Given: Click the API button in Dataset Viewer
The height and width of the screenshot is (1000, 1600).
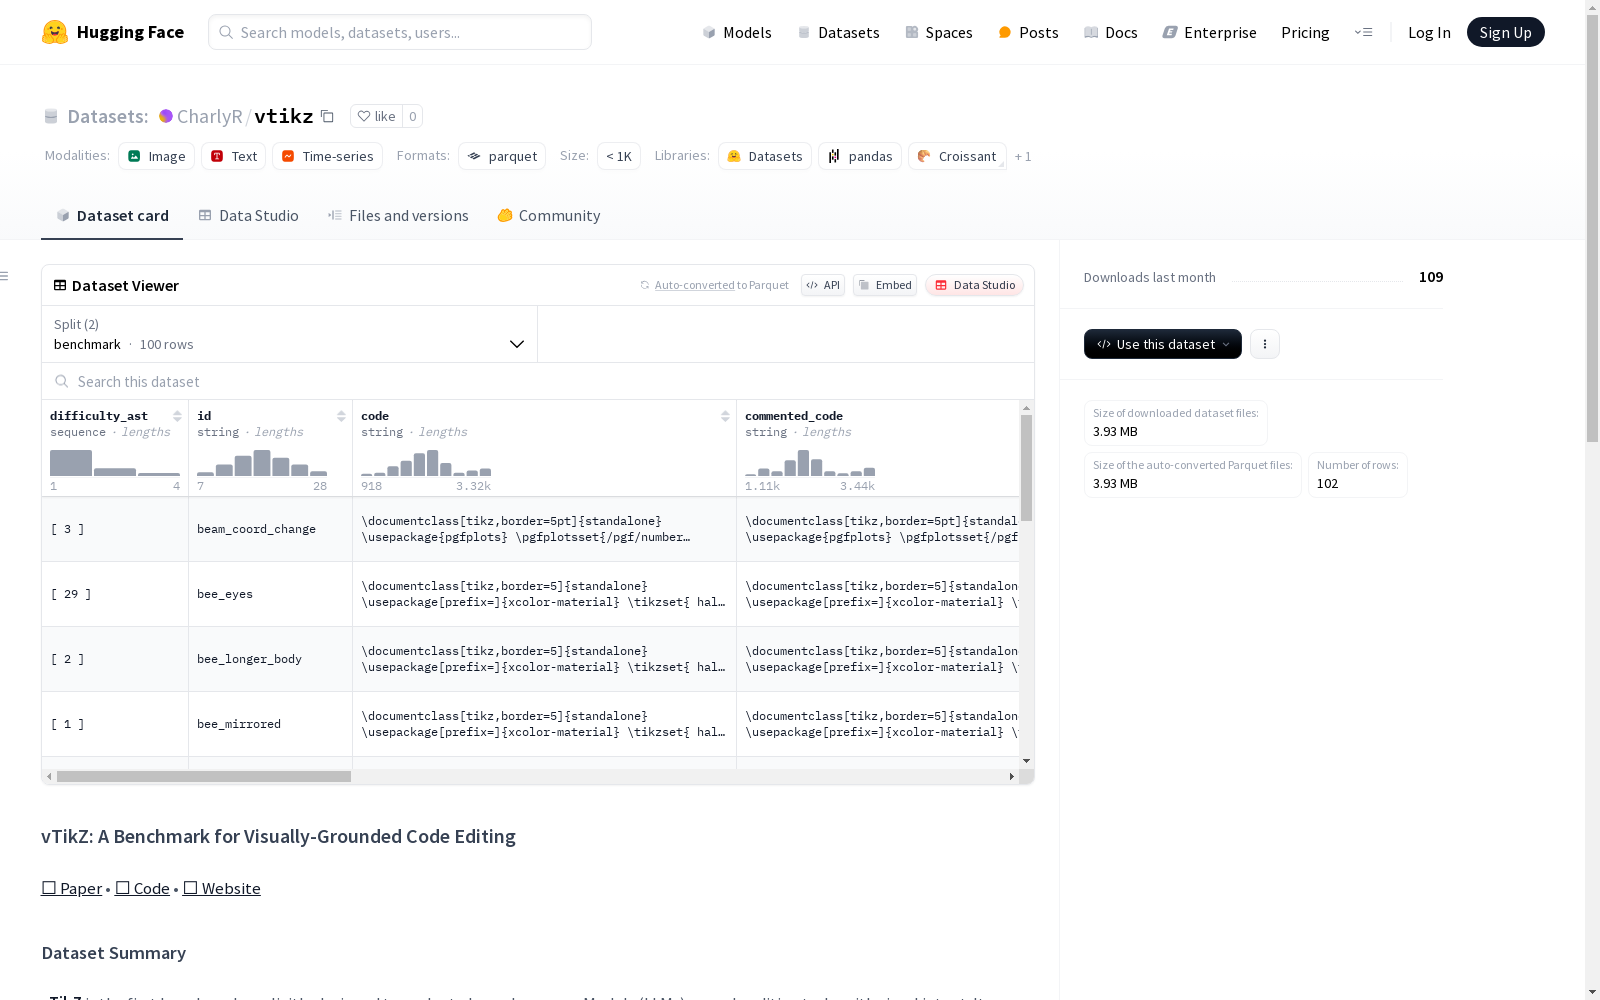Looking at the screenshot, I should click(823, 285).
